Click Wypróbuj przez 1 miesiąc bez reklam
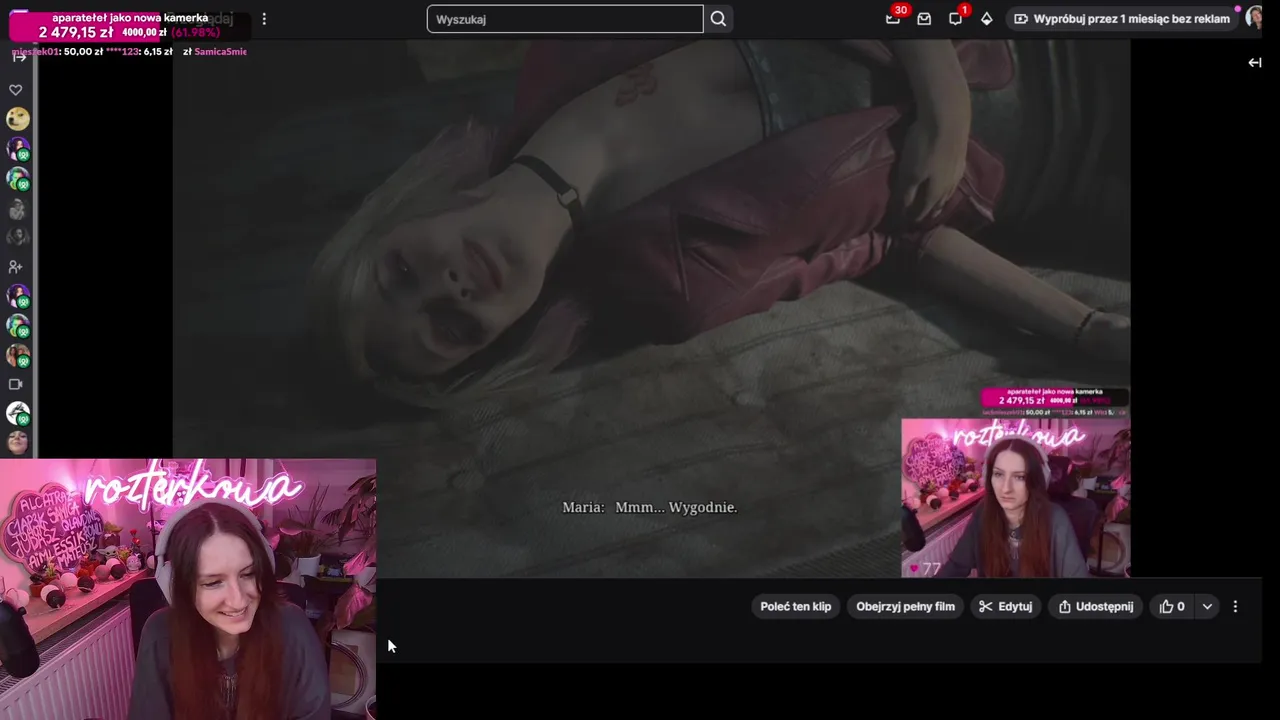1280x720 pixels. tap(1121, 19)
